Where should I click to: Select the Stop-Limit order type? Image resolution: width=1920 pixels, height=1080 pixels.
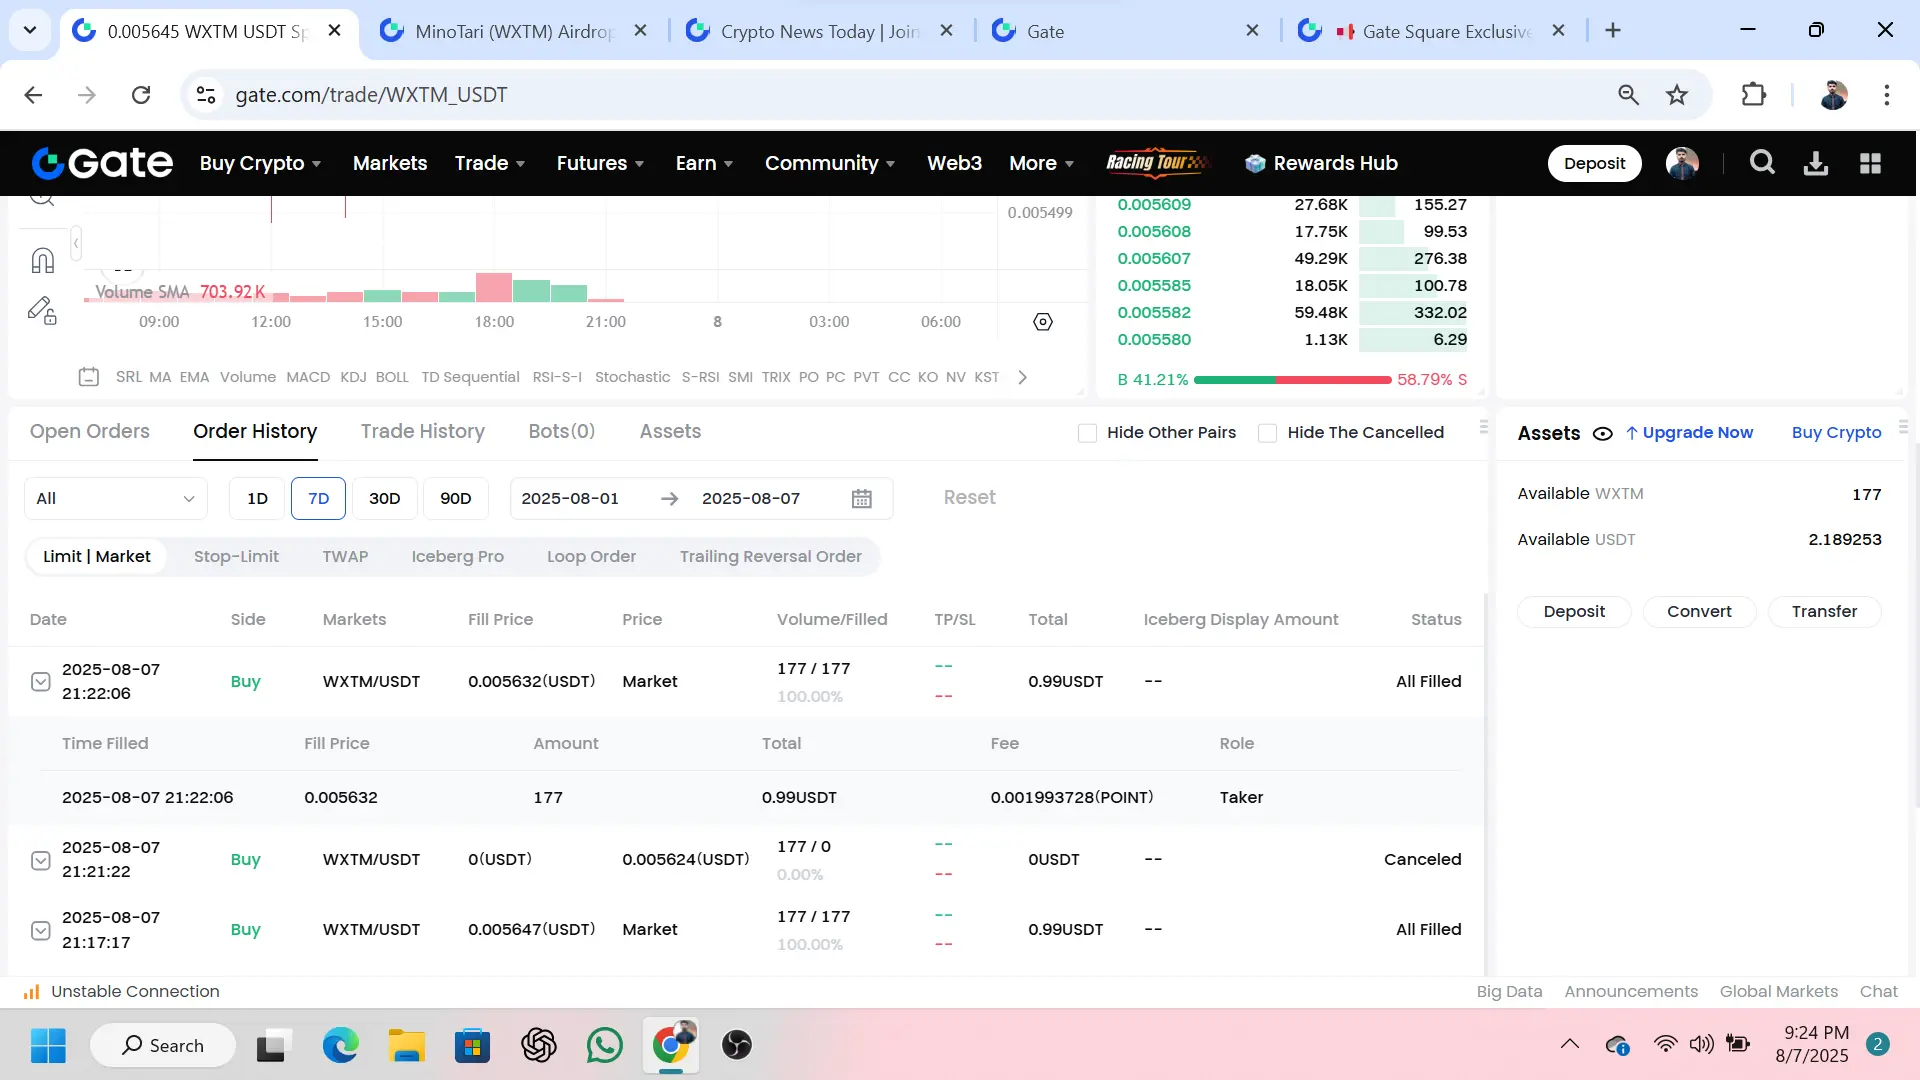point(236,557)
